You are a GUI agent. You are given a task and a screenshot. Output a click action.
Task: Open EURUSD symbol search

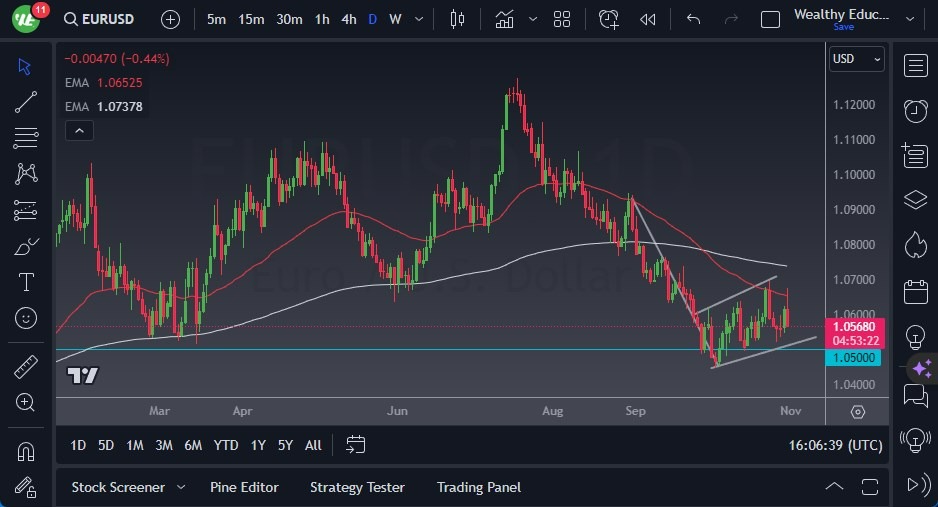pyautogui.click(x=99, y=19)
